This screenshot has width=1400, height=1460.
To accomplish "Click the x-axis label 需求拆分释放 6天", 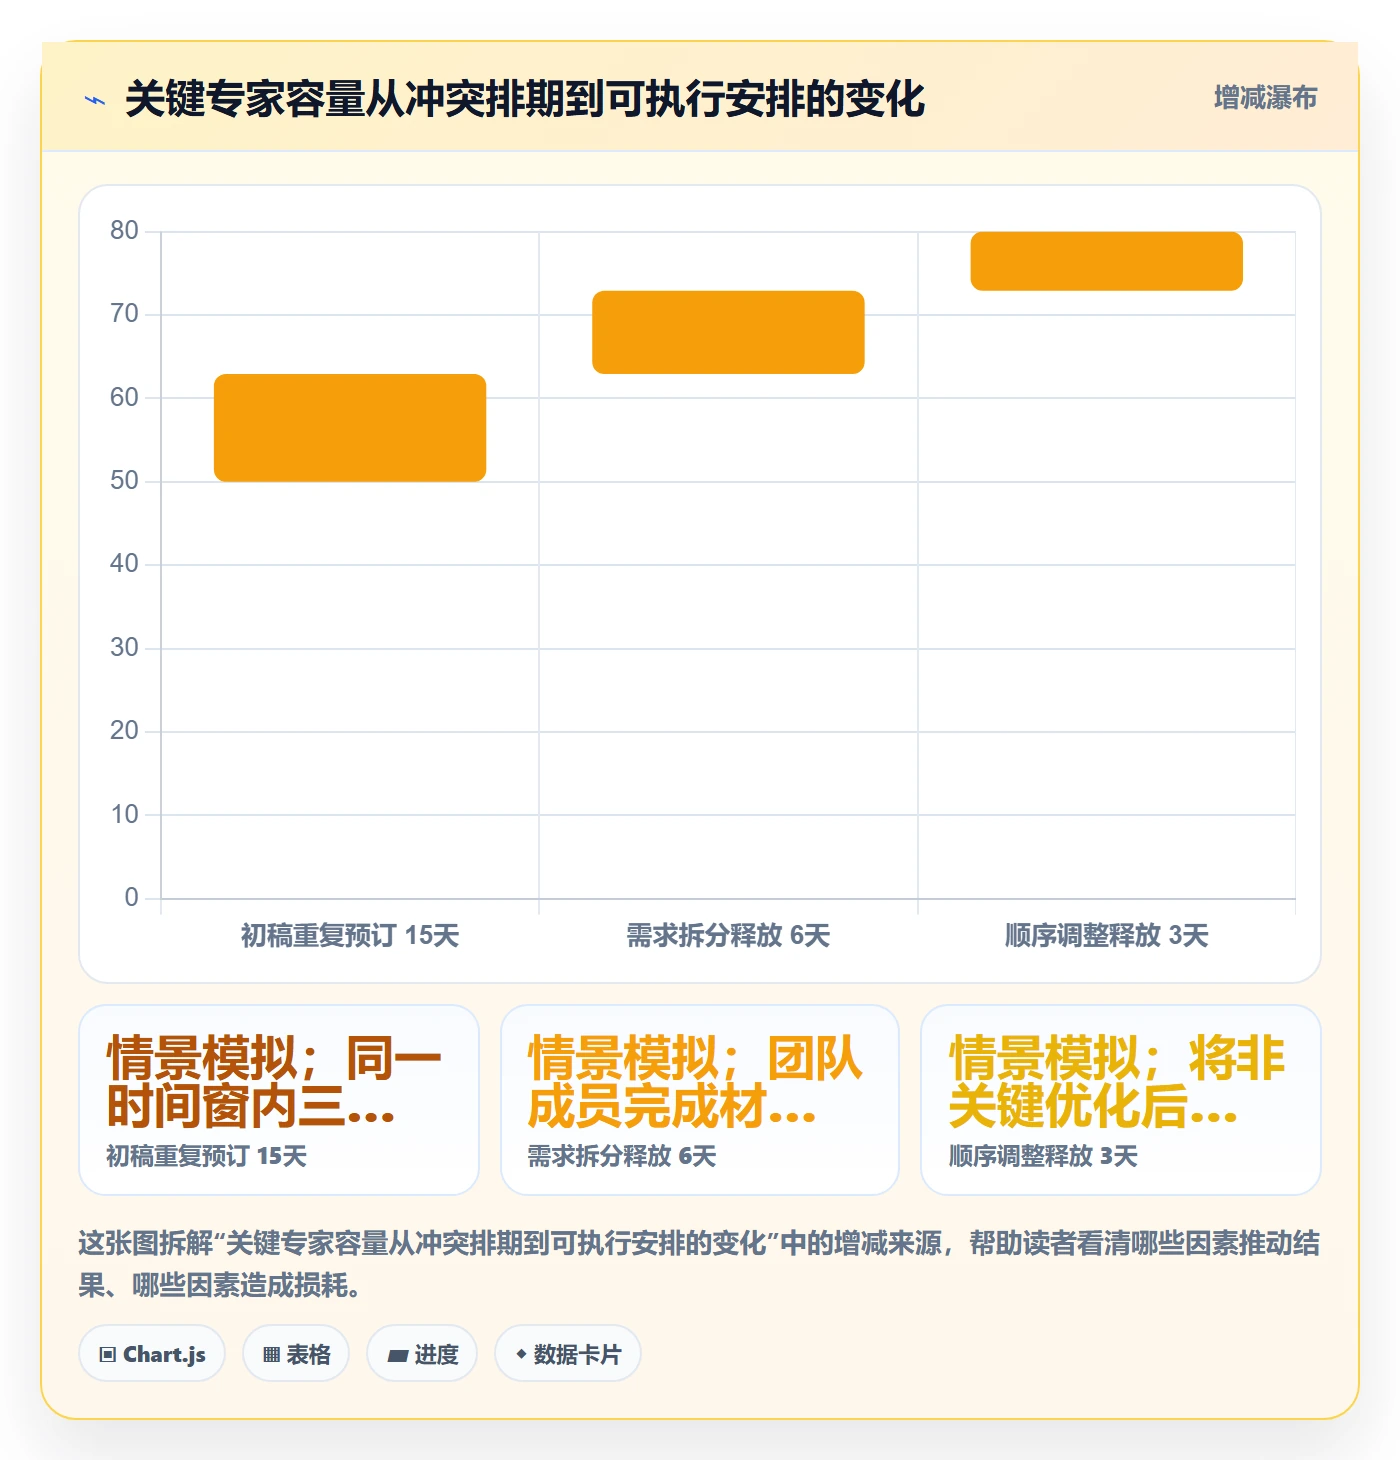I will [728, 936].
